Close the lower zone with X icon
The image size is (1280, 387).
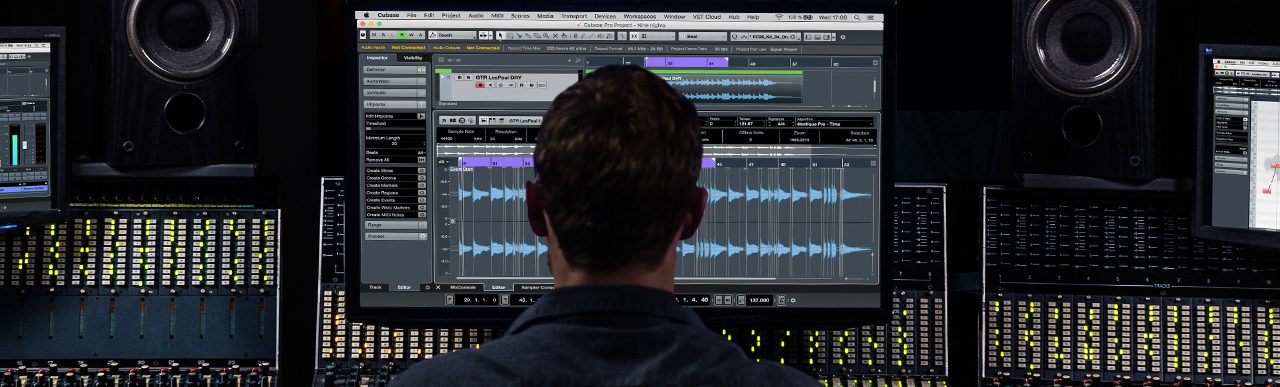438,287
